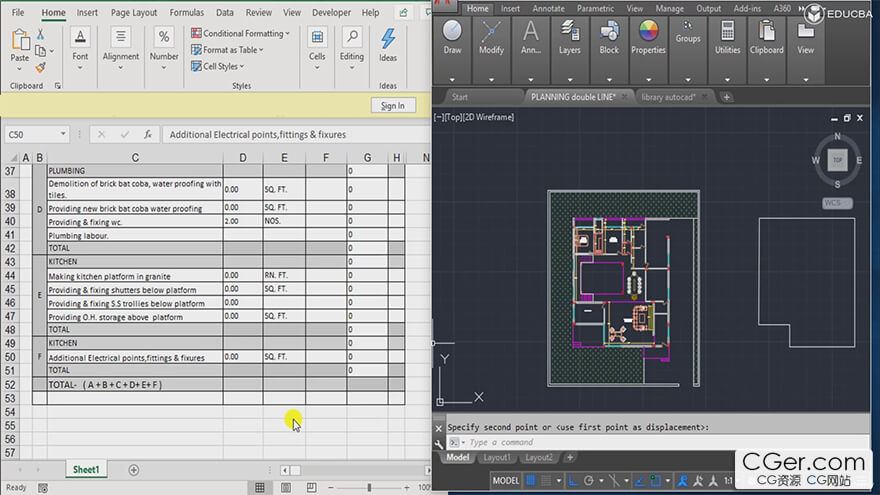The height and width of the screenshot is (495, 880).
Task: Expand Format as Table dropdown
Action: pyautogui.click(x=261, y=50)
